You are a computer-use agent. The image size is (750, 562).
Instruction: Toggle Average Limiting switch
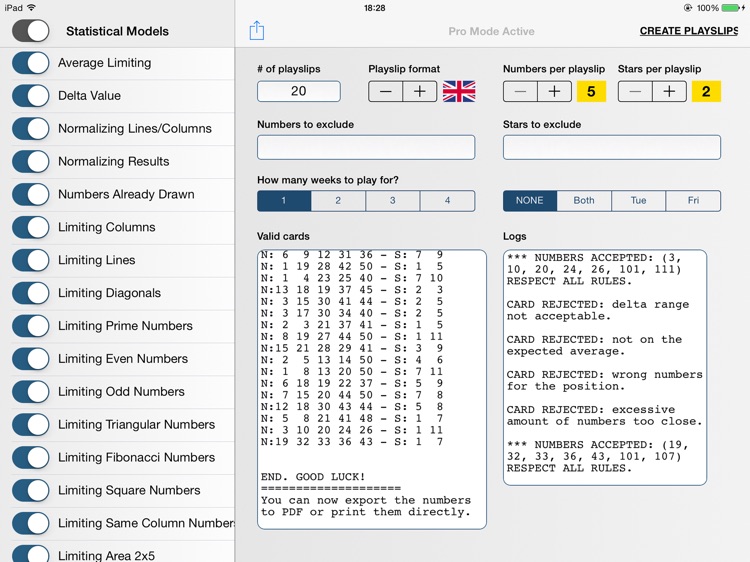(31, 63)
